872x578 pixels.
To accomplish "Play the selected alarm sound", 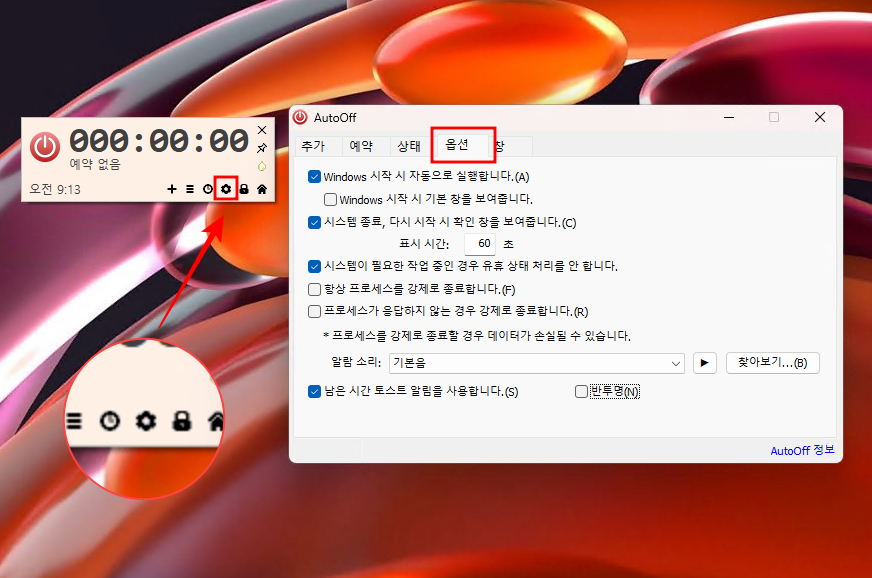I will click(705, 363).
